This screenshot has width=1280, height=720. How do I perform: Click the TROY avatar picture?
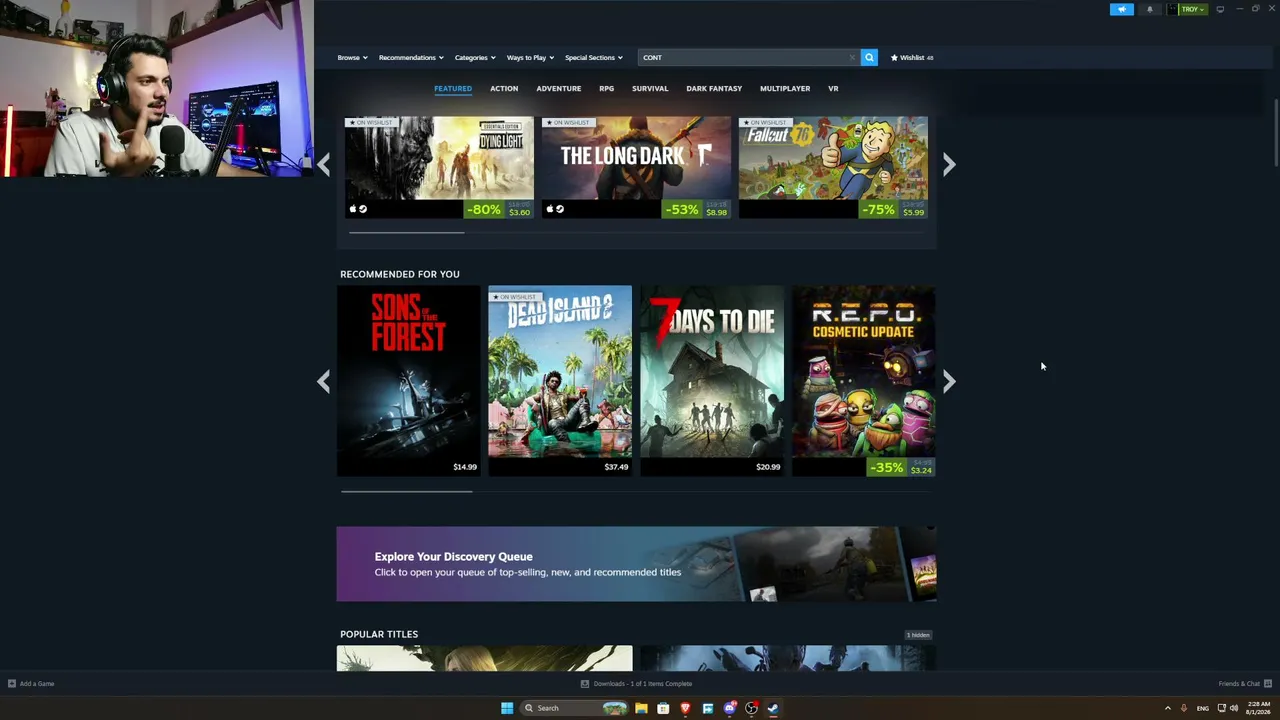pos(1172,9)
